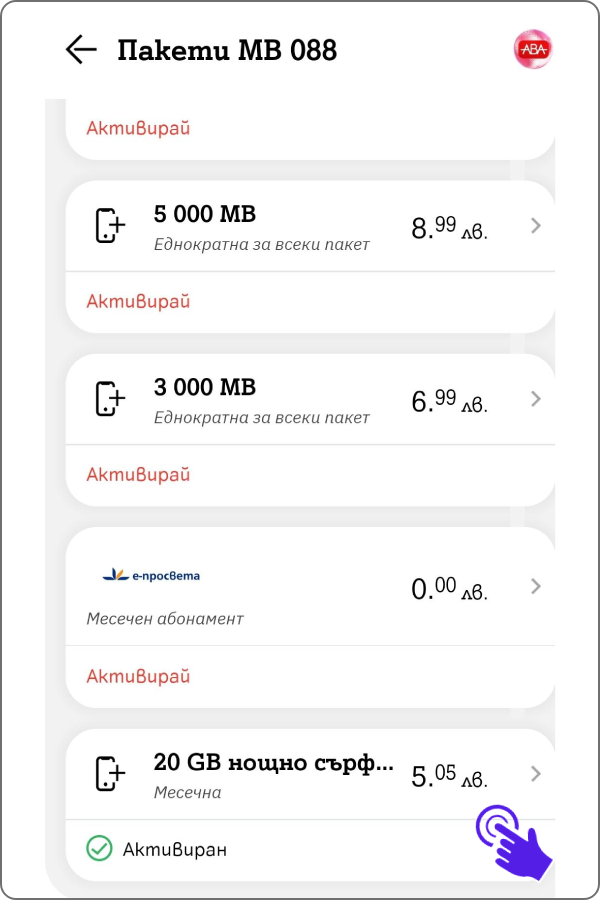Expand е-просвета subscription chevron

(x=536, y=586)
